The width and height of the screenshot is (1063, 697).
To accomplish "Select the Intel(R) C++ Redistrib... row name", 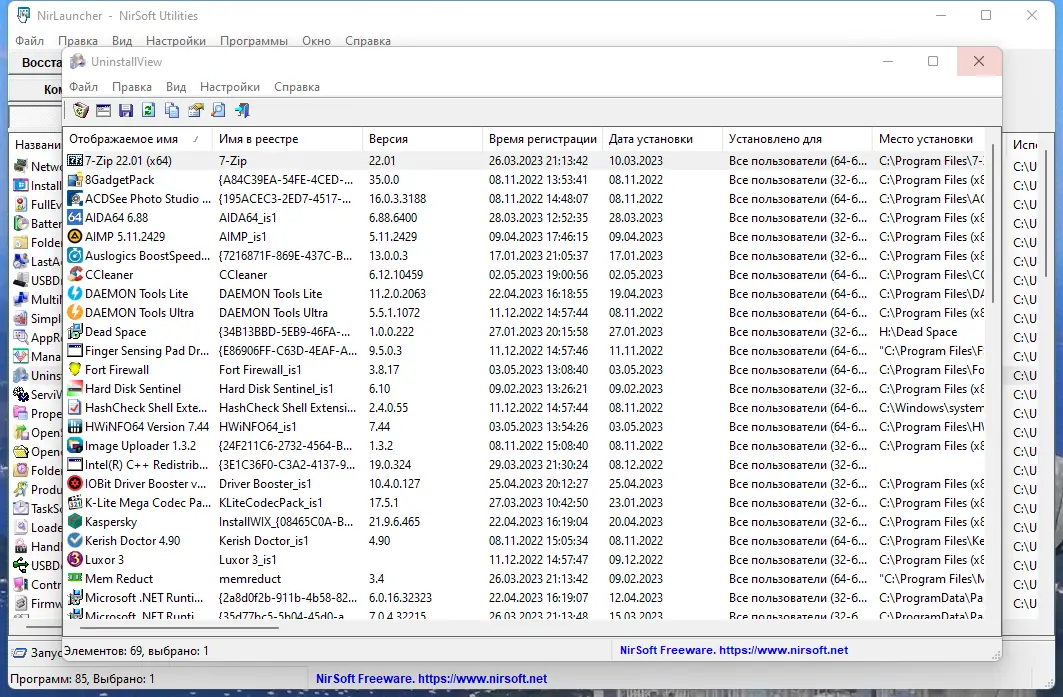I will point(146,464).
